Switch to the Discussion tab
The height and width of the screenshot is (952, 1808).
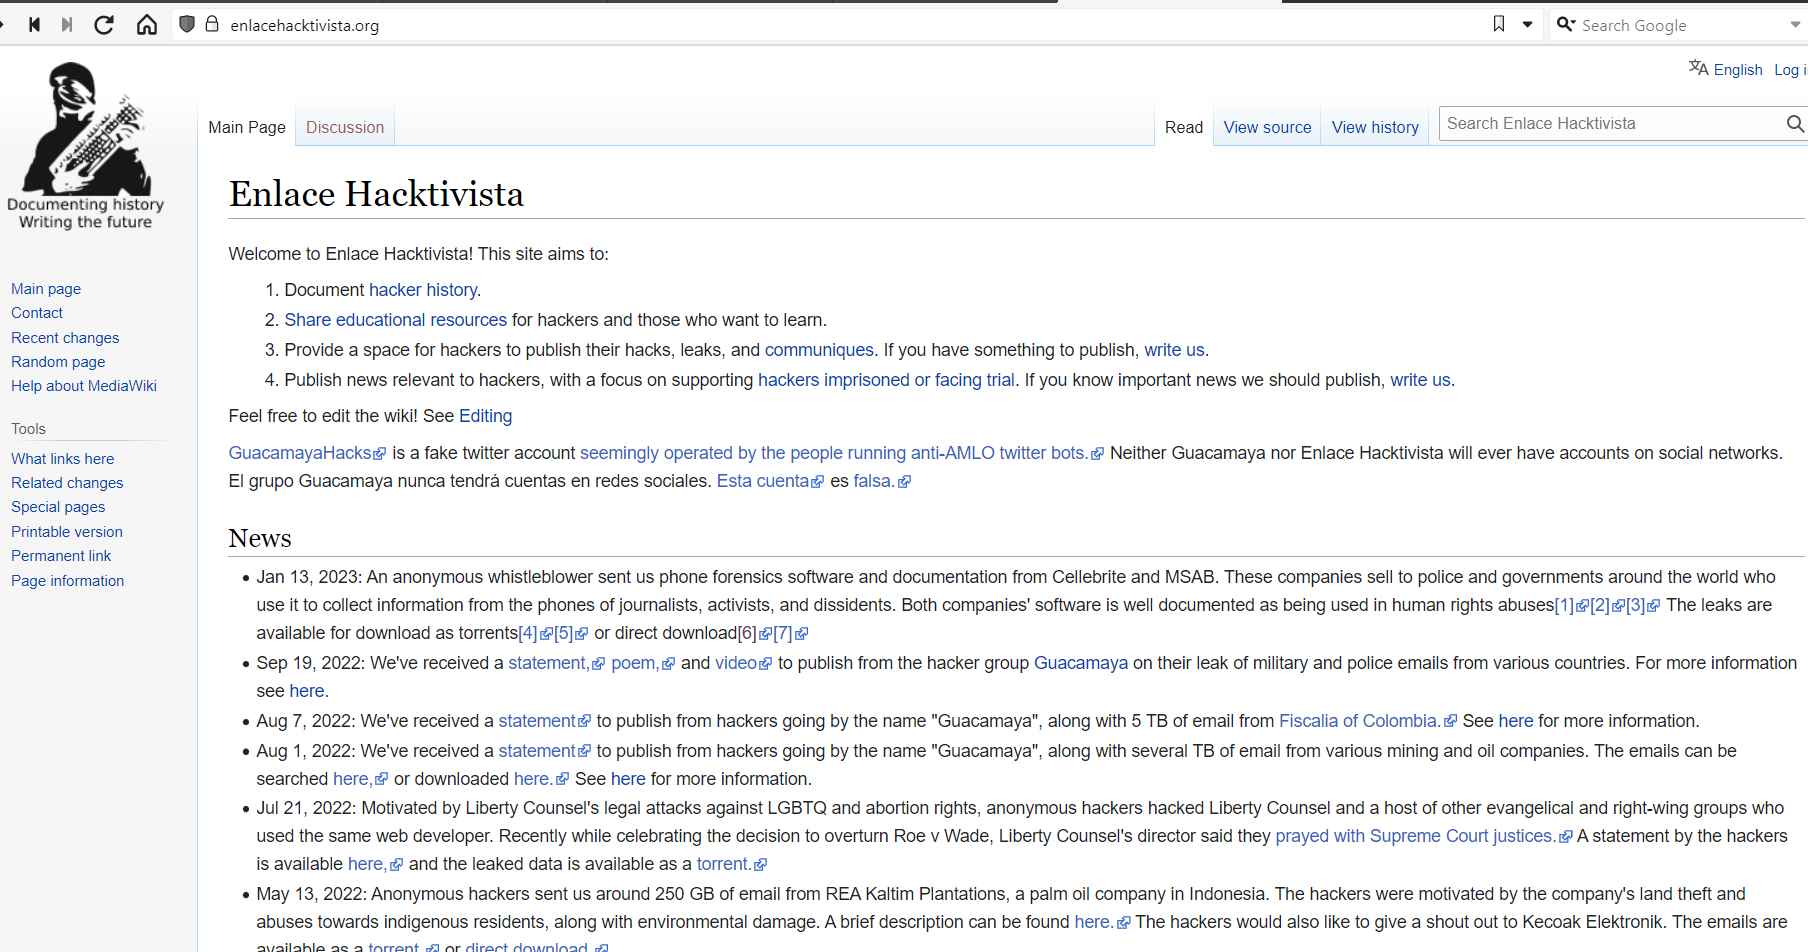(345, 127)
